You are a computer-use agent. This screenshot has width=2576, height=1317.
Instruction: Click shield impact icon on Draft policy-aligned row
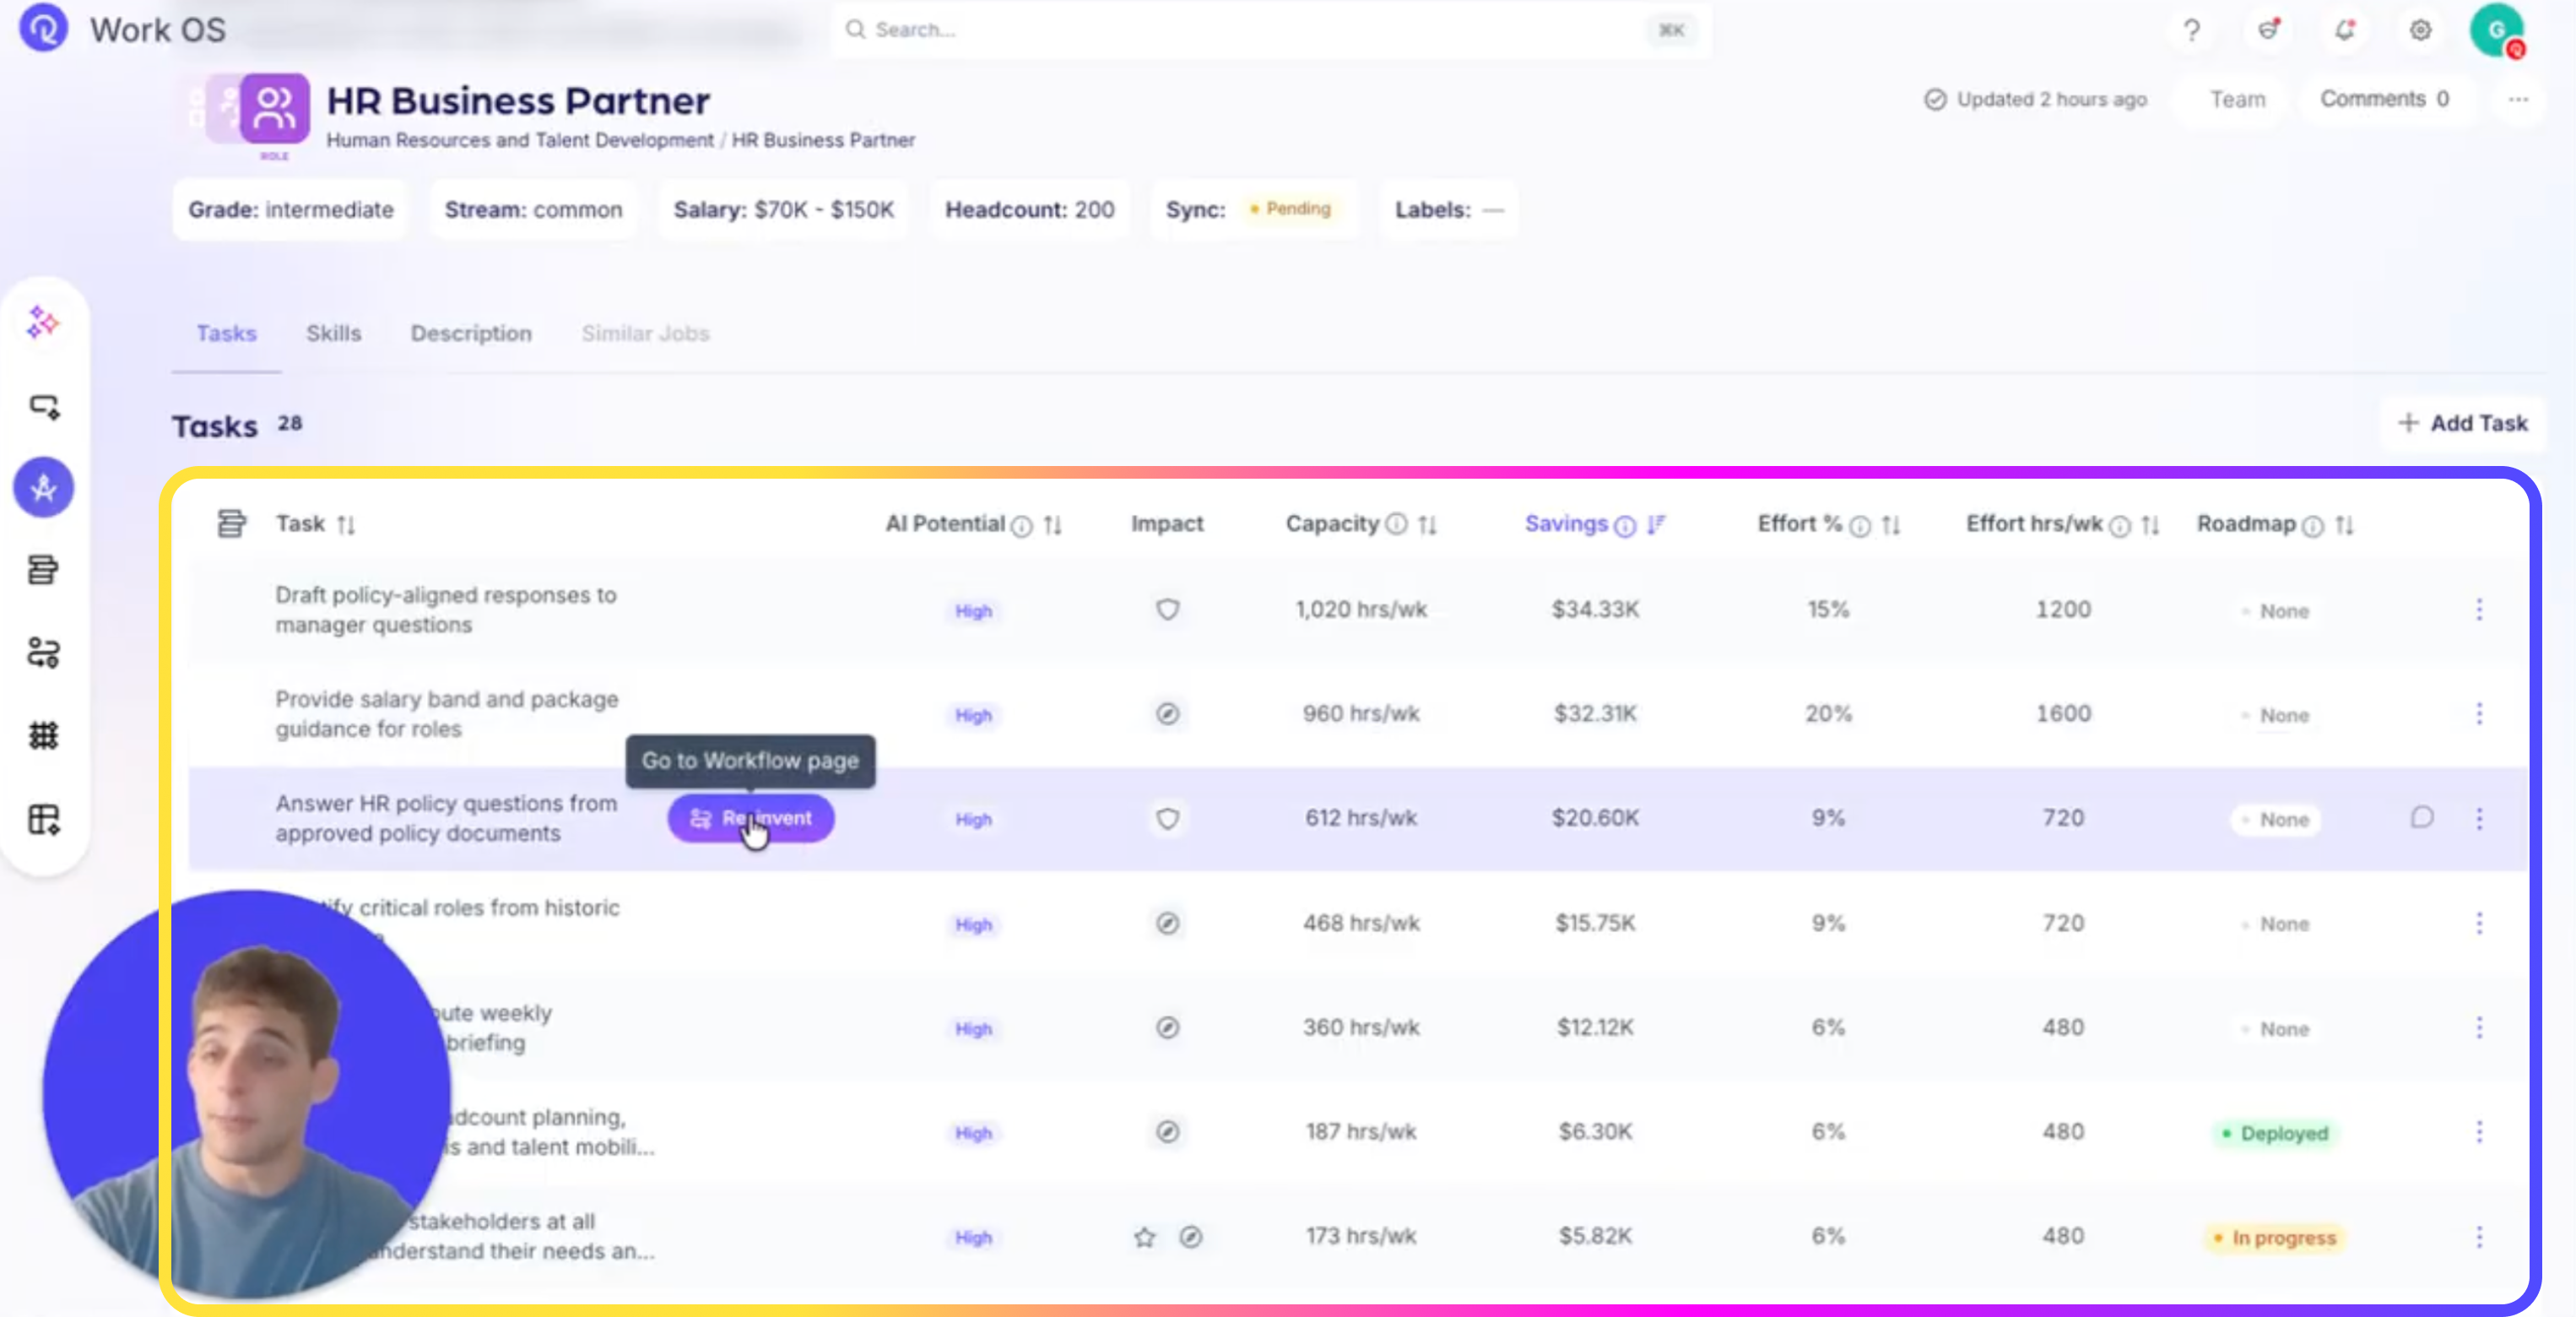pyautogui.click(x=1167, y=609)
